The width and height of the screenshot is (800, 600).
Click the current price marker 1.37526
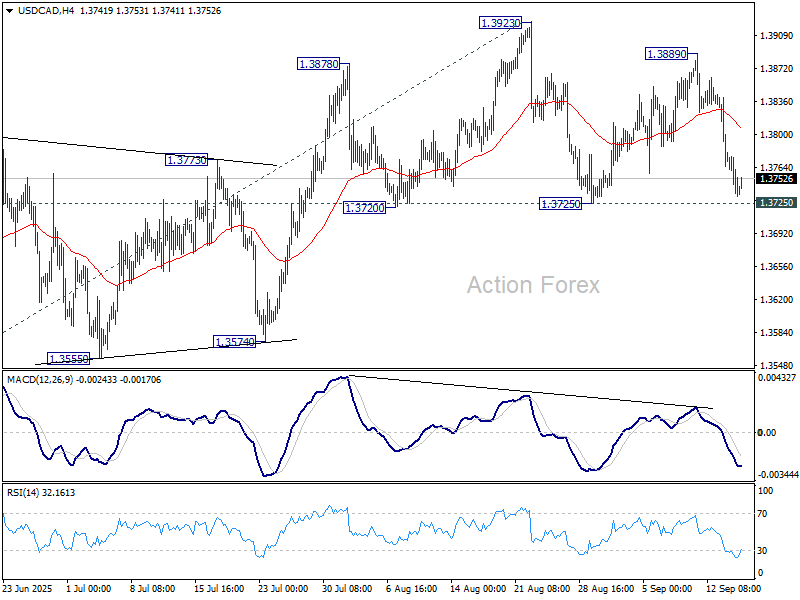pyautogui.click(x=776, y=178)
